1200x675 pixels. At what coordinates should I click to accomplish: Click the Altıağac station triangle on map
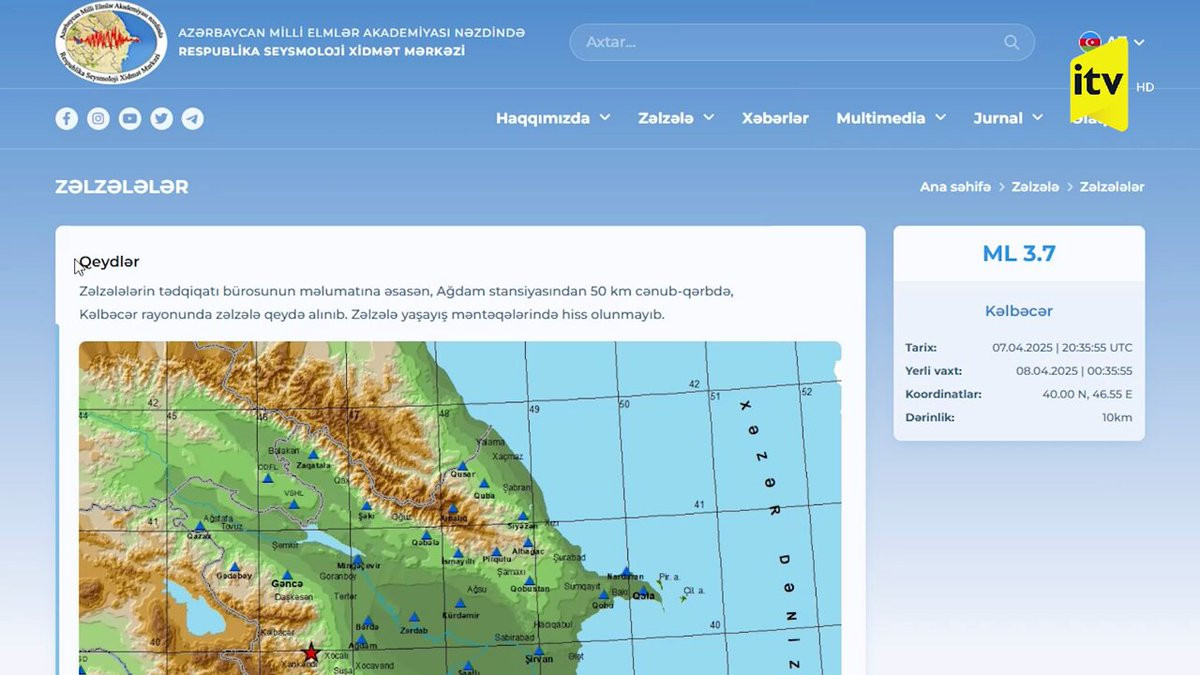pyautogui.click(x=528, y=543)
